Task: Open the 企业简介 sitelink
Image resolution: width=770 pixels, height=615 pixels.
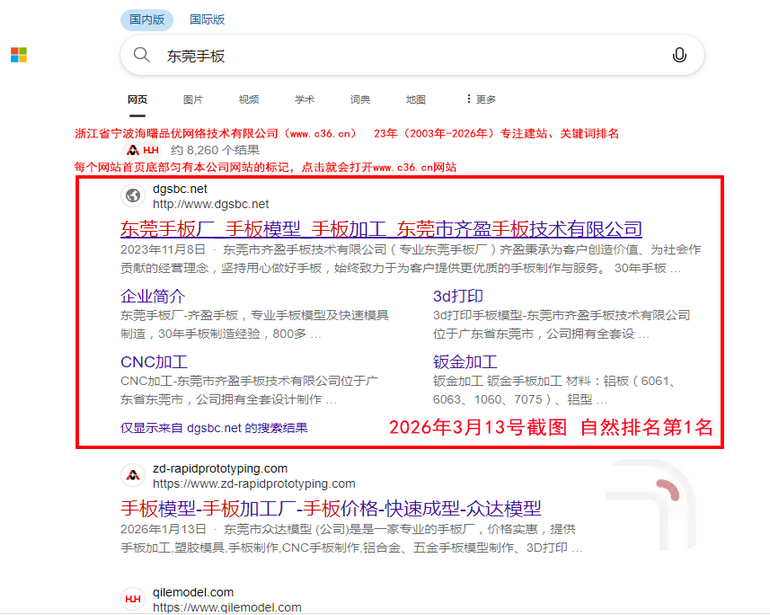Action: click(x=153, y=296)
